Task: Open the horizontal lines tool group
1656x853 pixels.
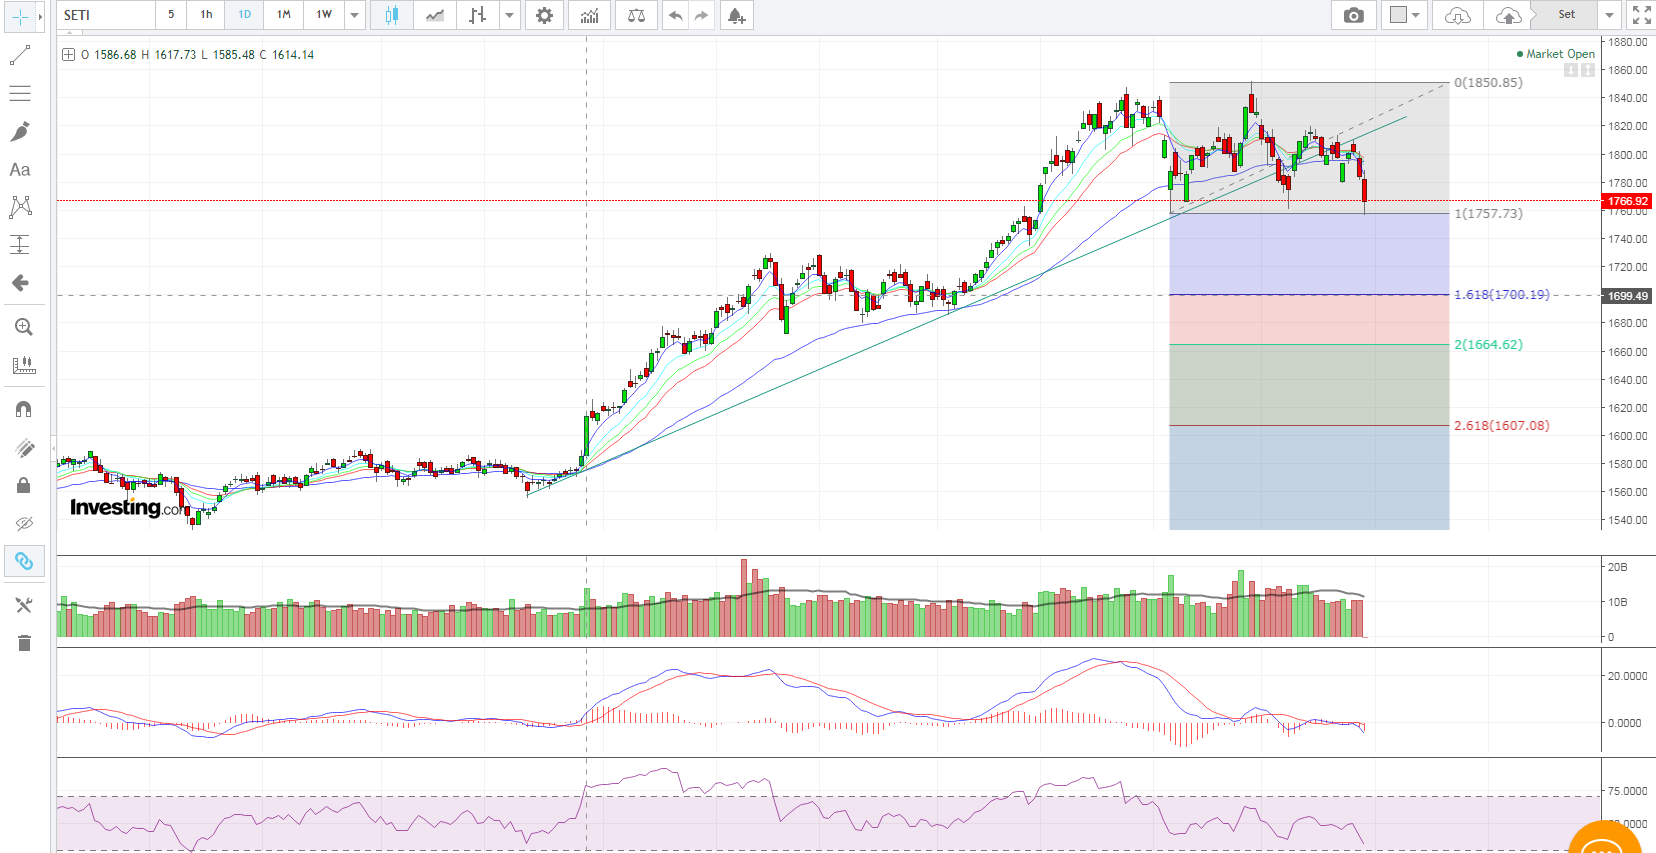Action: (x=20, y=94)
